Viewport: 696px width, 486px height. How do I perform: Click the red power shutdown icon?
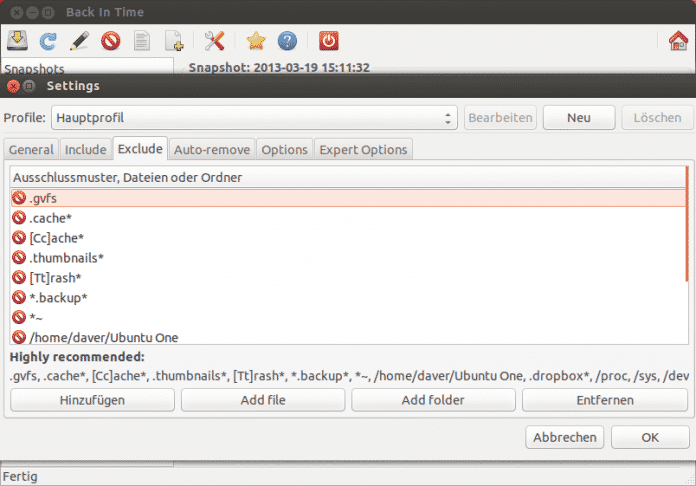coord(328,41)
